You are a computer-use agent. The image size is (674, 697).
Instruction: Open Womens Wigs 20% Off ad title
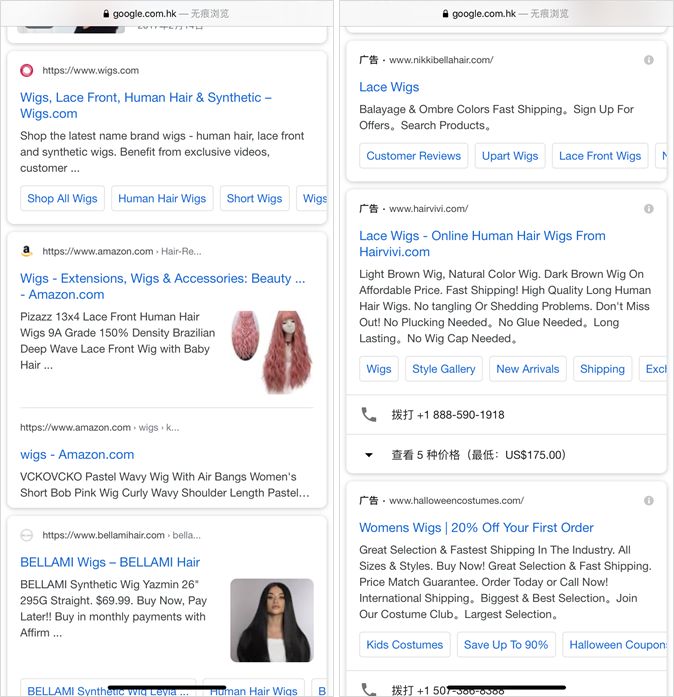point(476,527)
